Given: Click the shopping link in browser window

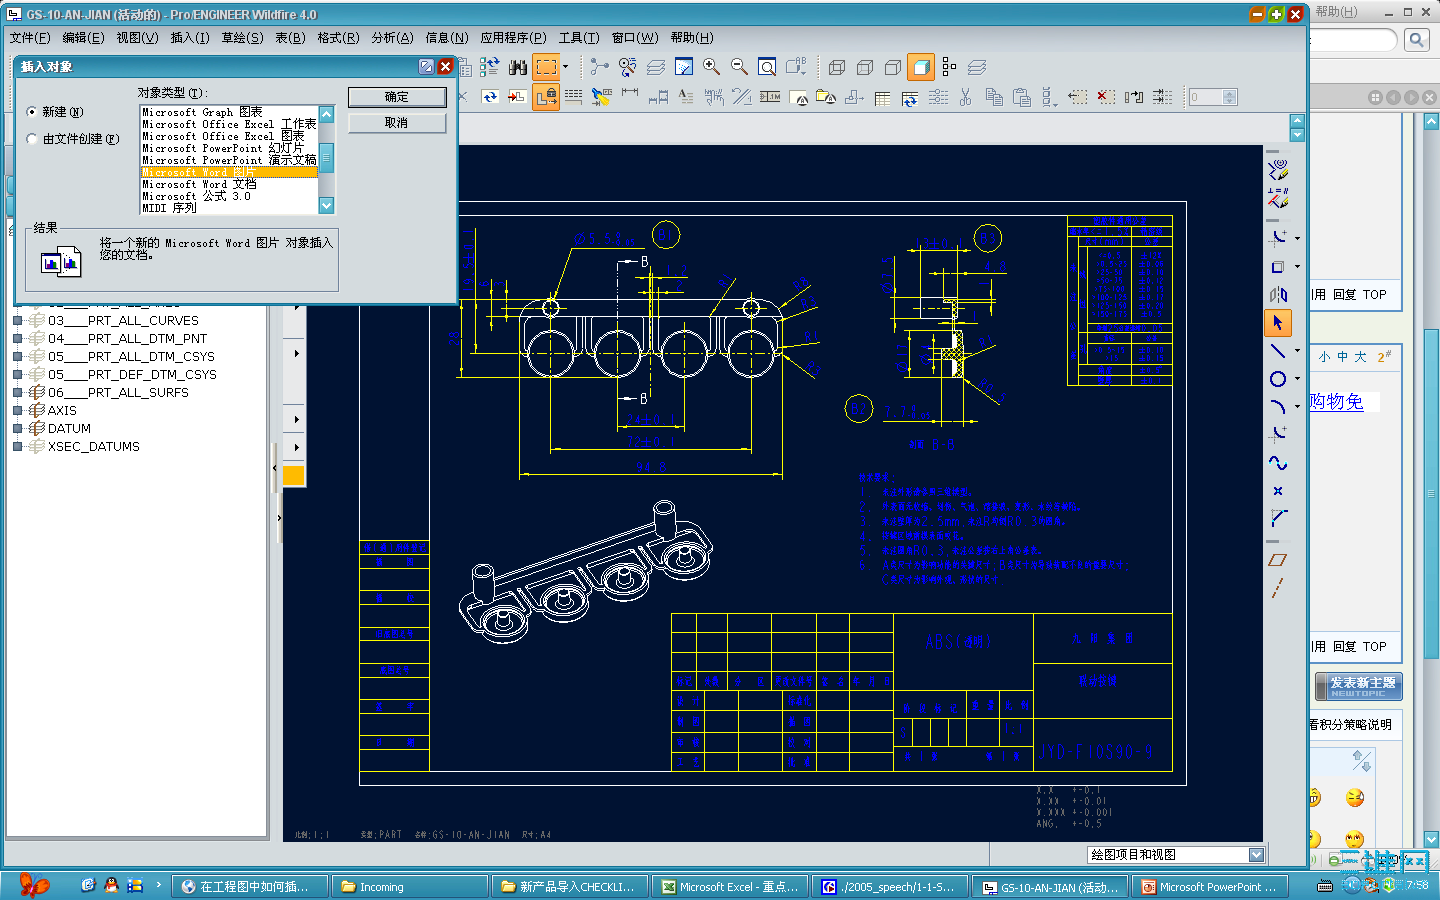Looking at the screenshot, I should pos(1337,402).
